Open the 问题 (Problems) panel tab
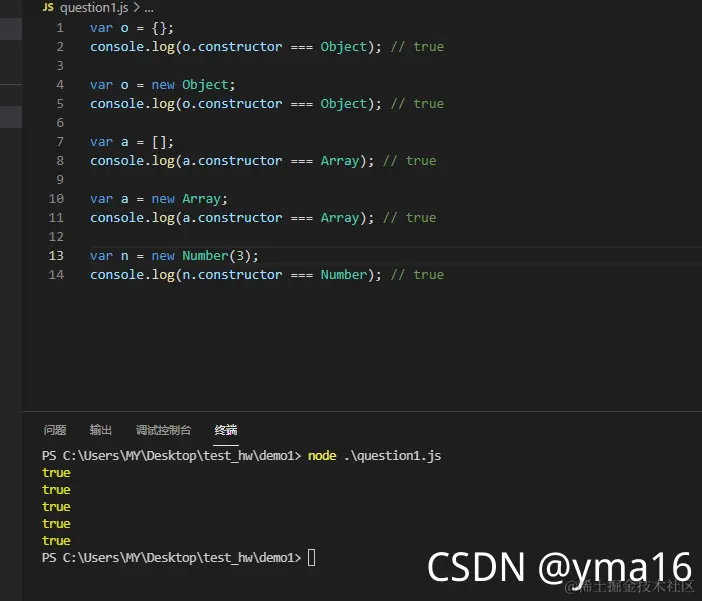The image size is (702, 601). (x=55, y=430)
